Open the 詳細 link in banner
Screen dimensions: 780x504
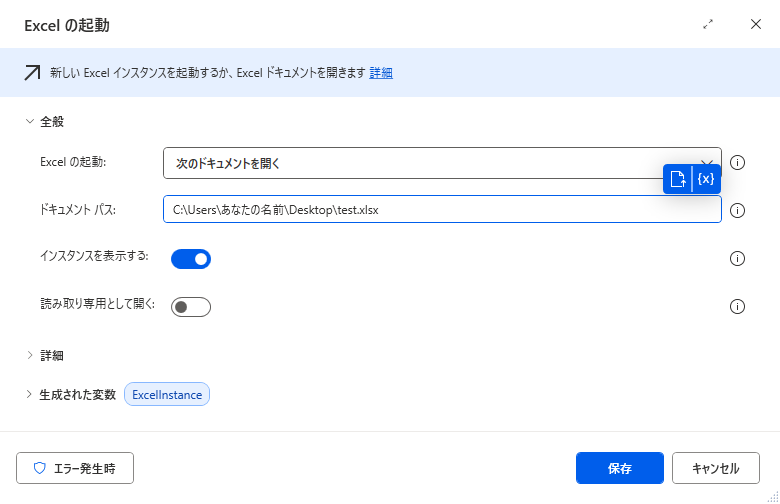click(x=381, y=73)
